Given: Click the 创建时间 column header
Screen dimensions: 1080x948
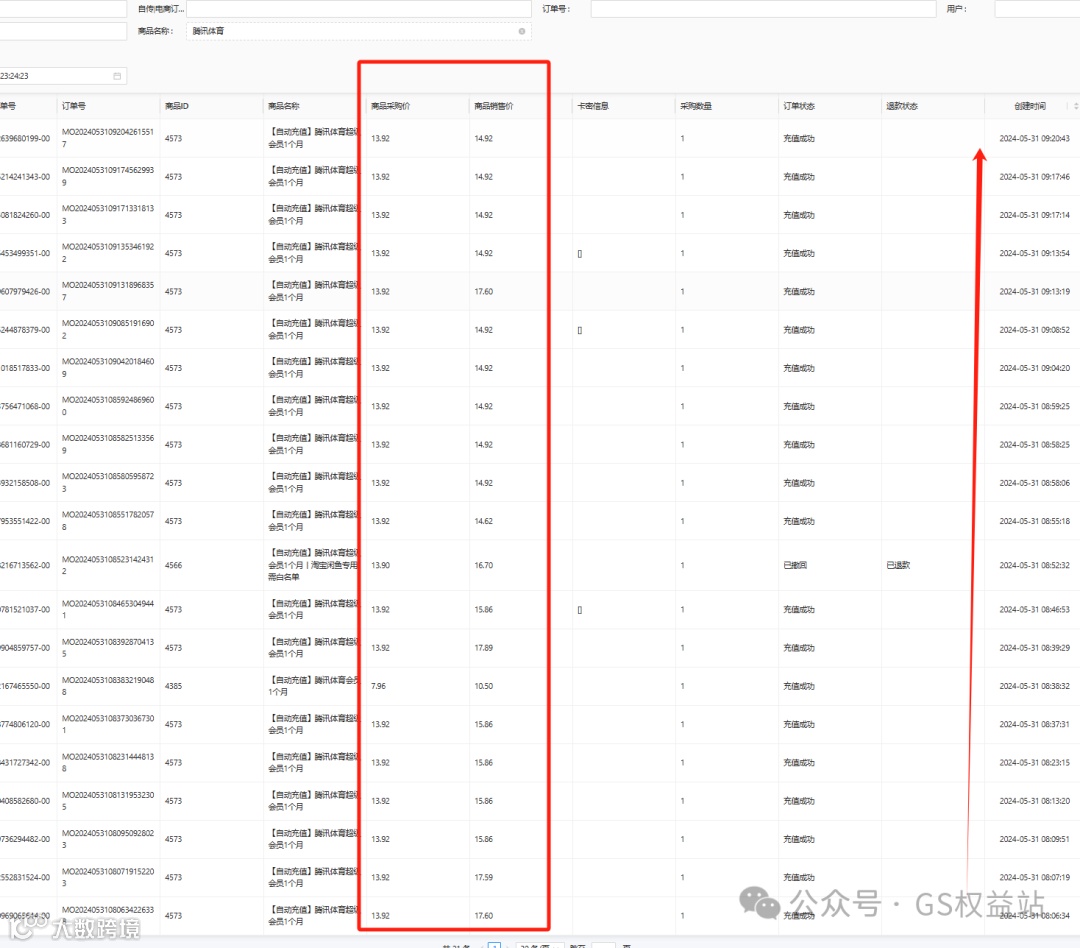Looking at the screenshot, I should point(1030,106).
